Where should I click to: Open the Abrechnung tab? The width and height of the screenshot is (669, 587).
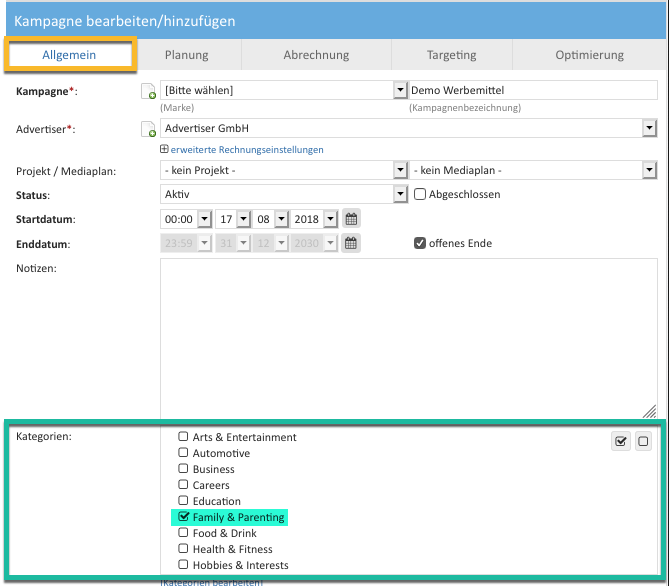tap(316, 55)
